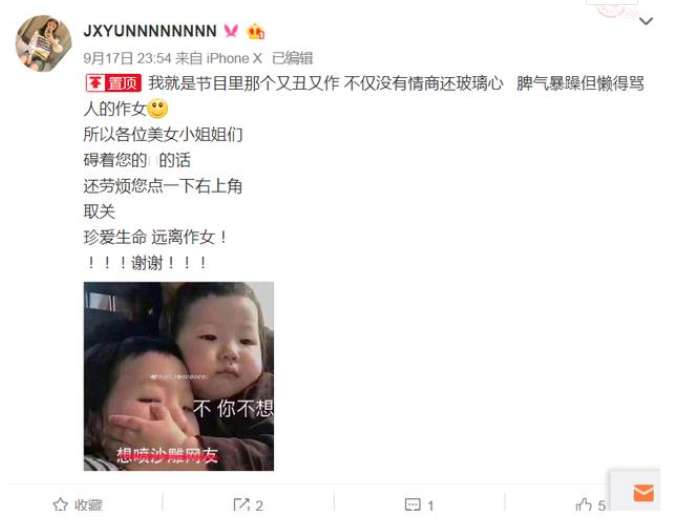Click the smiley emoji in the post
This screenshot has width=682, height=524.
click(157, 109)
